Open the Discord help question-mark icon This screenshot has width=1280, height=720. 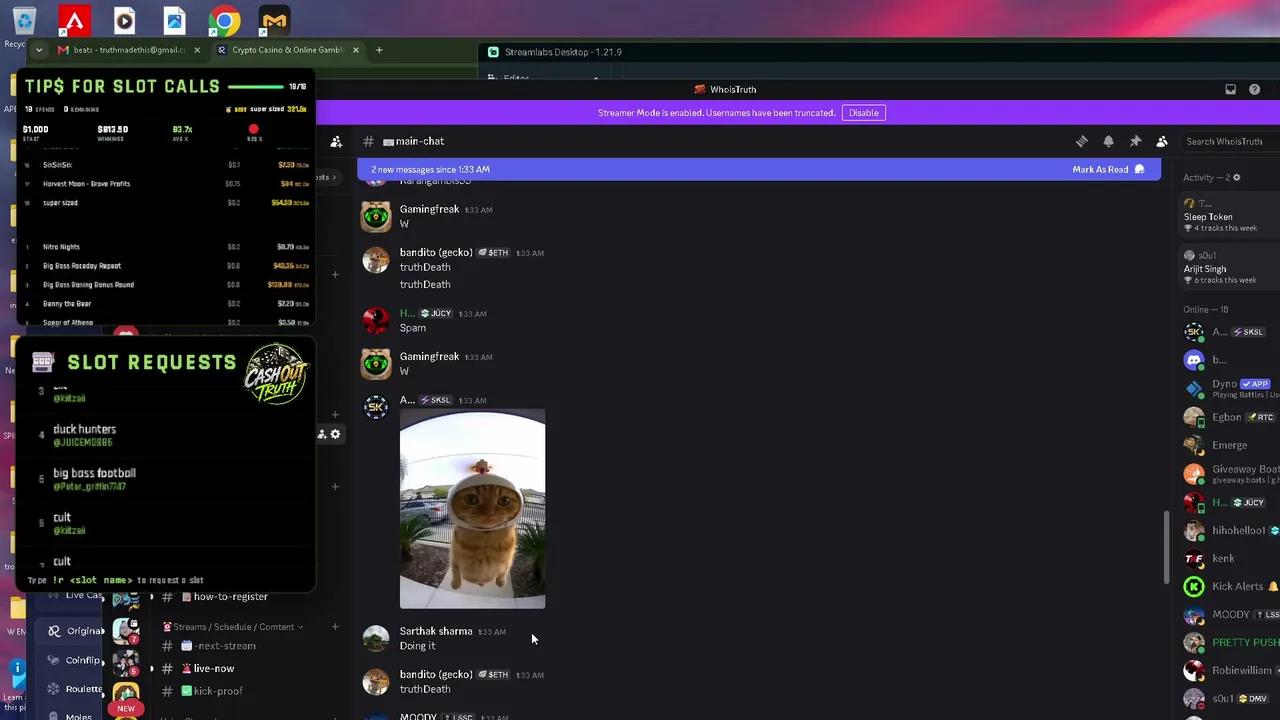pyautogui.click(x=1255, y=89)
